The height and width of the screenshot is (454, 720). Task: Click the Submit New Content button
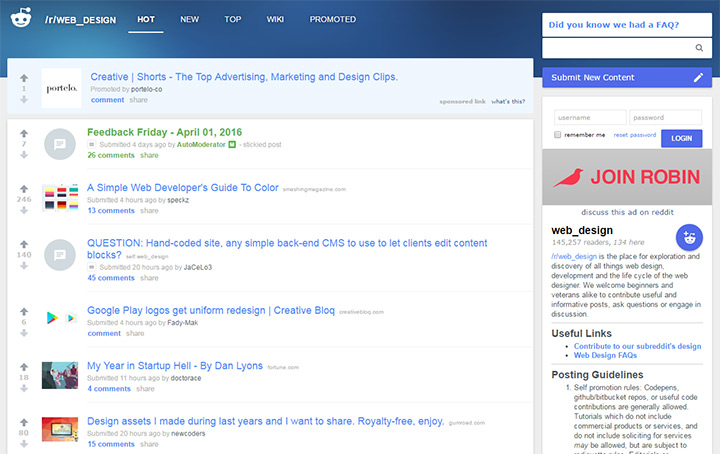627,77
